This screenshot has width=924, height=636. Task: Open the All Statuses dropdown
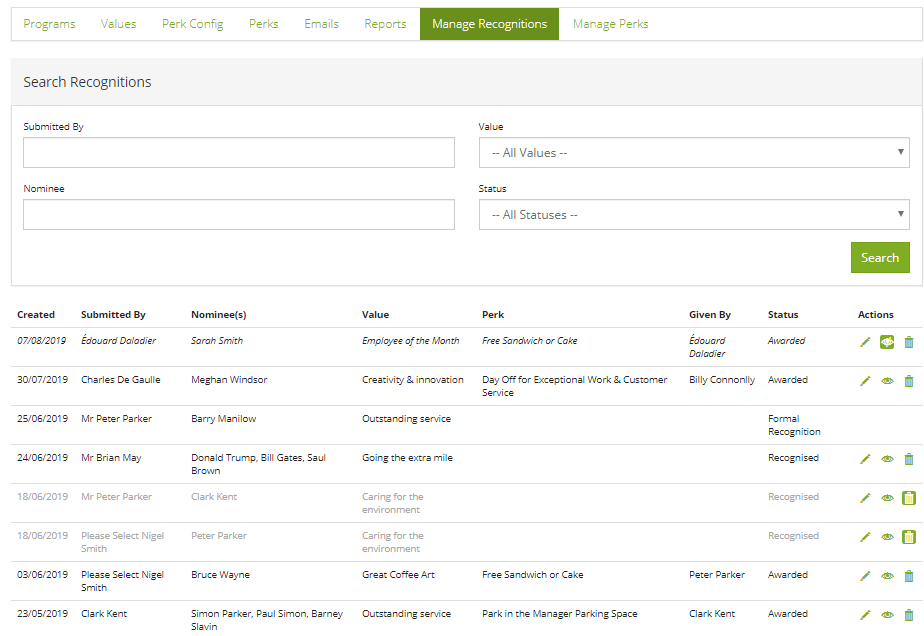[694, 215]
